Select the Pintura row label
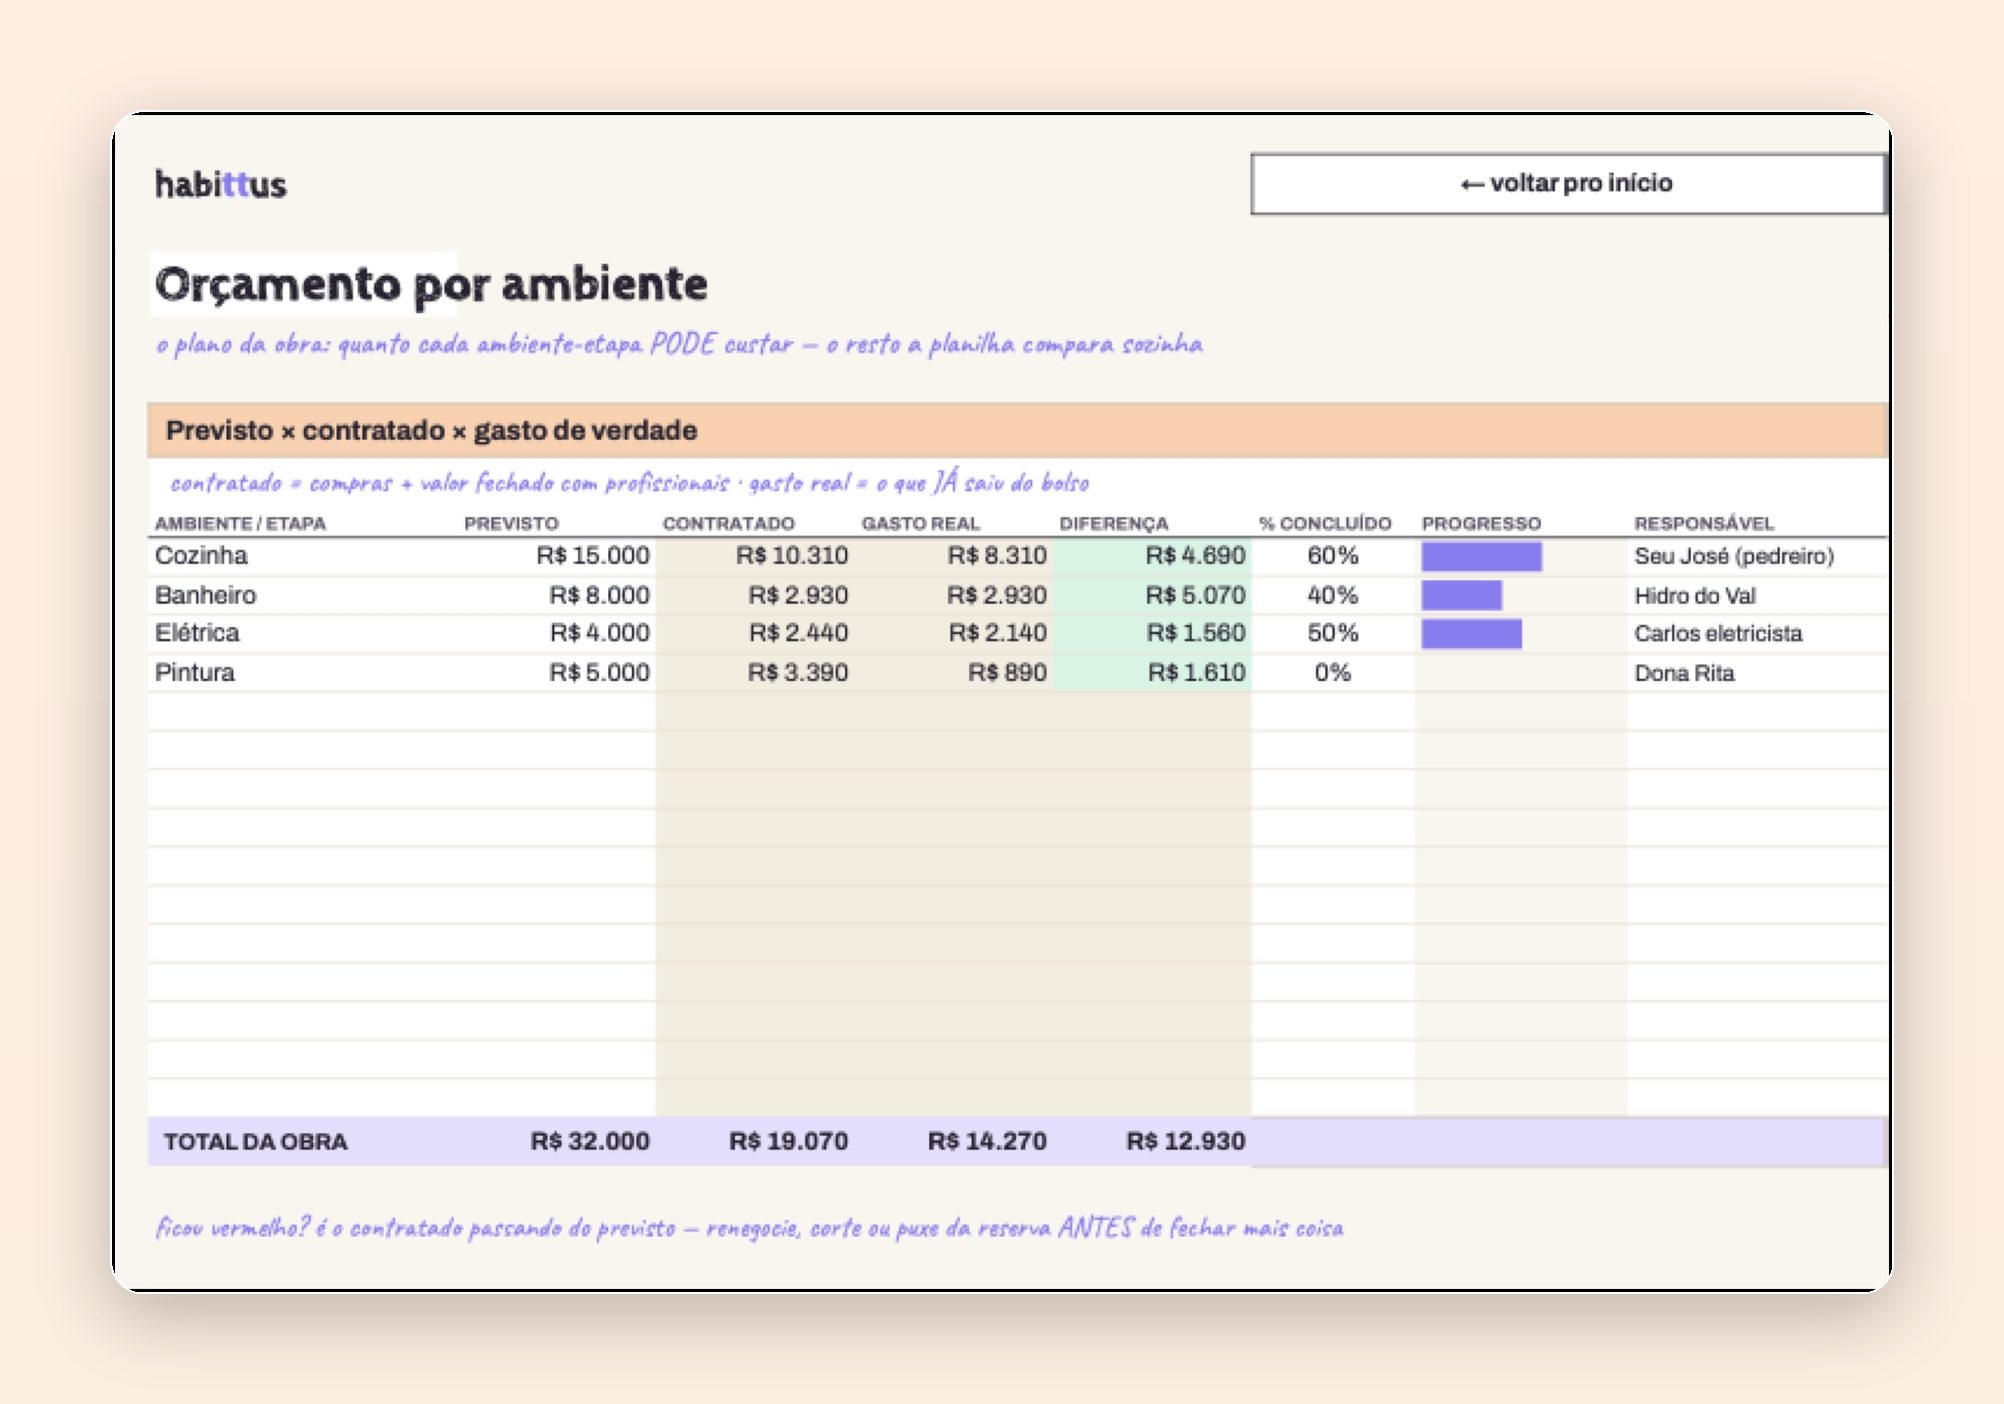 pyautogui.click(x=194, y=673)
